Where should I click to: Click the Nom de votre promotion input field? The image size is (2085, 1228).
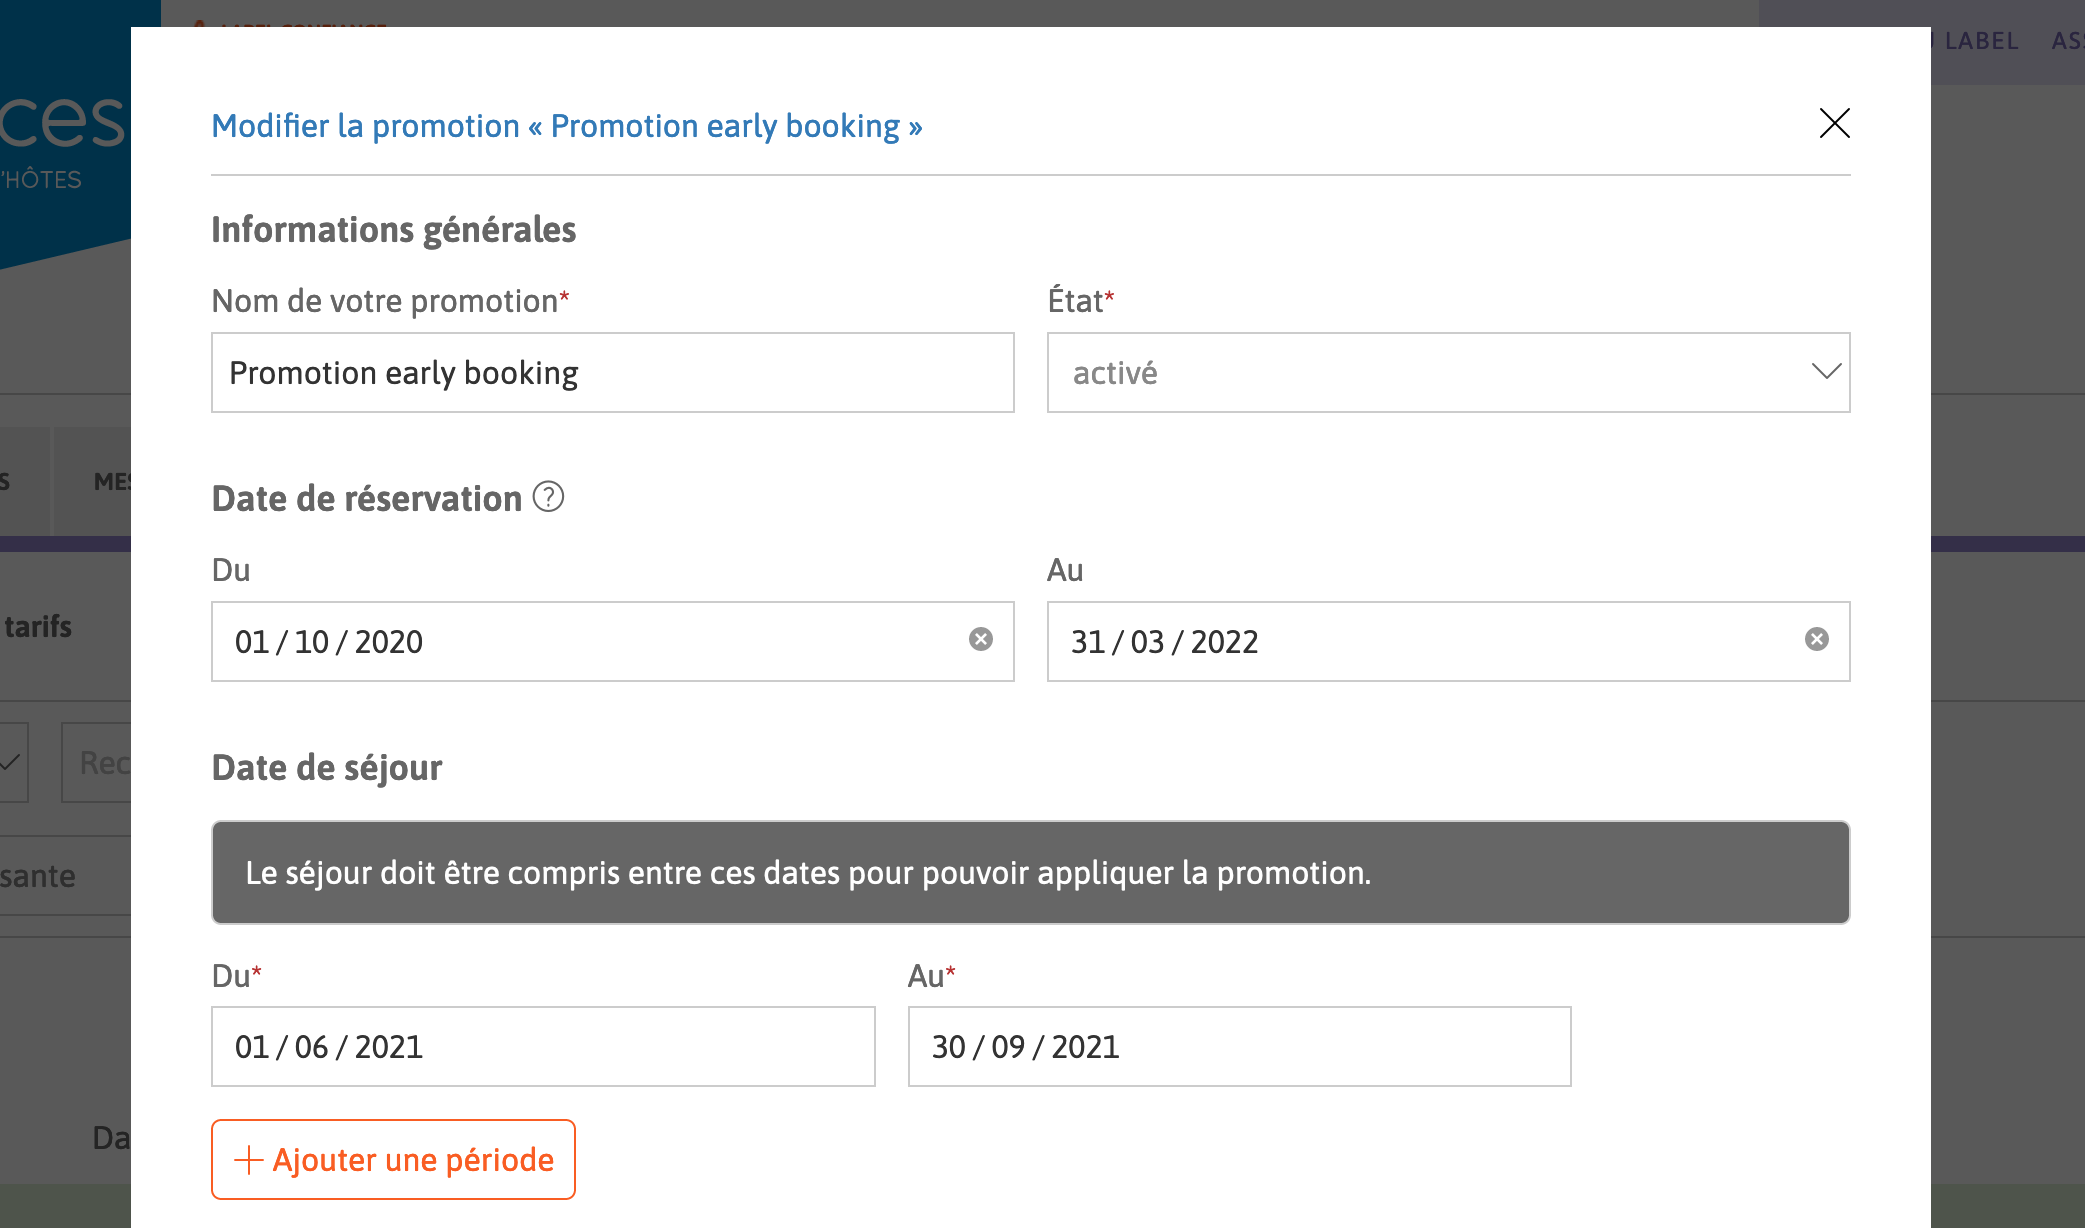coord(612,371)
